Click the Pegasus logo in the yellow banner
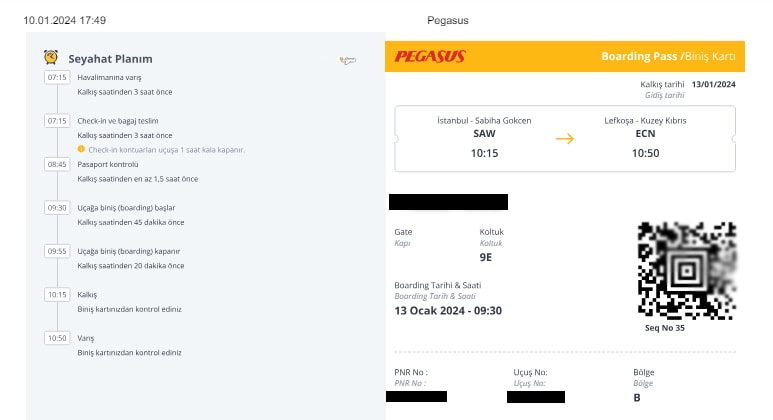 [430, 57]
